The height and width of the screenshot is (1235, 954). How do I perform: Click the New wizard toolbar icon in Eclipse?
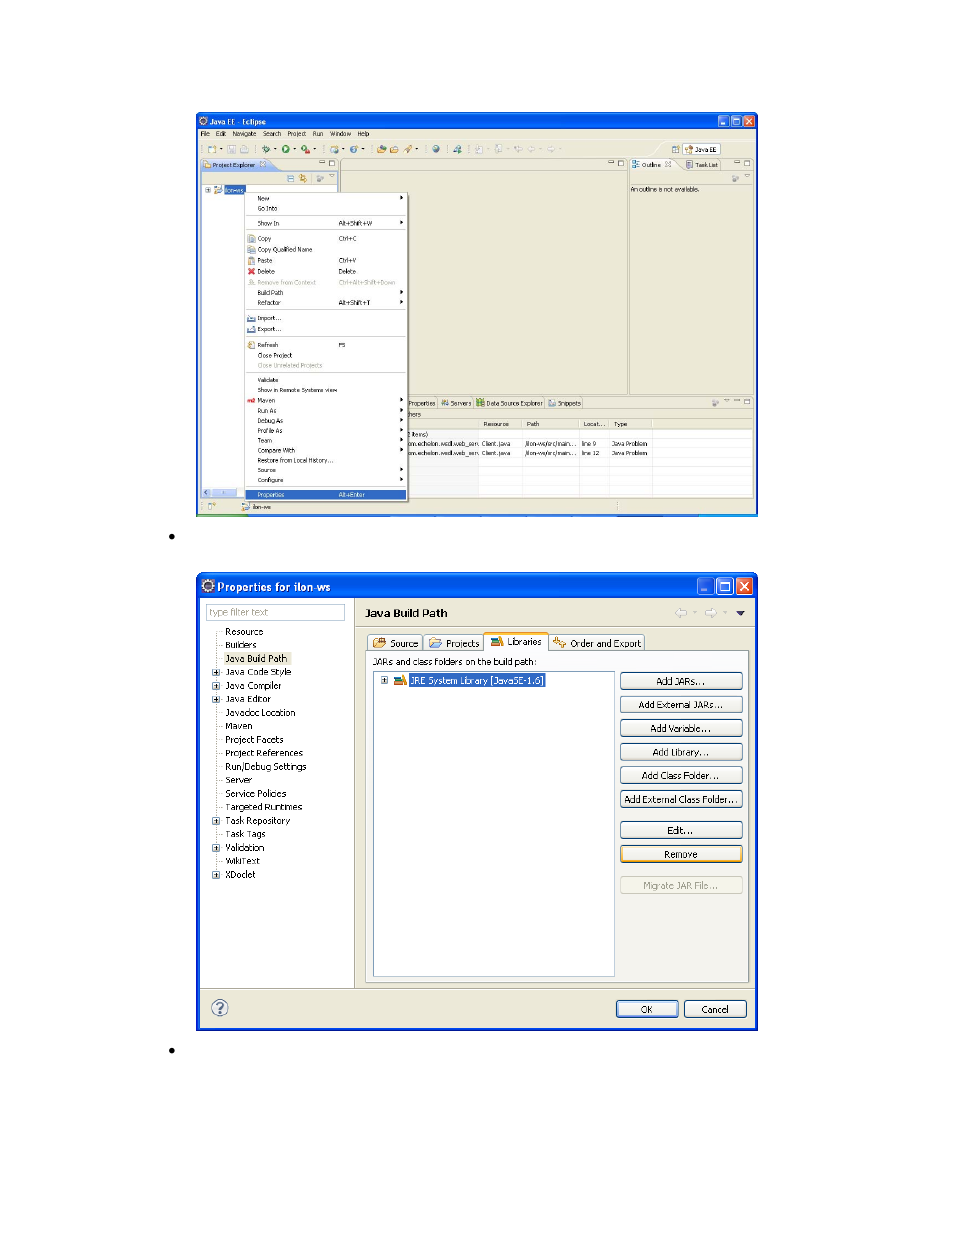point(212,149)
